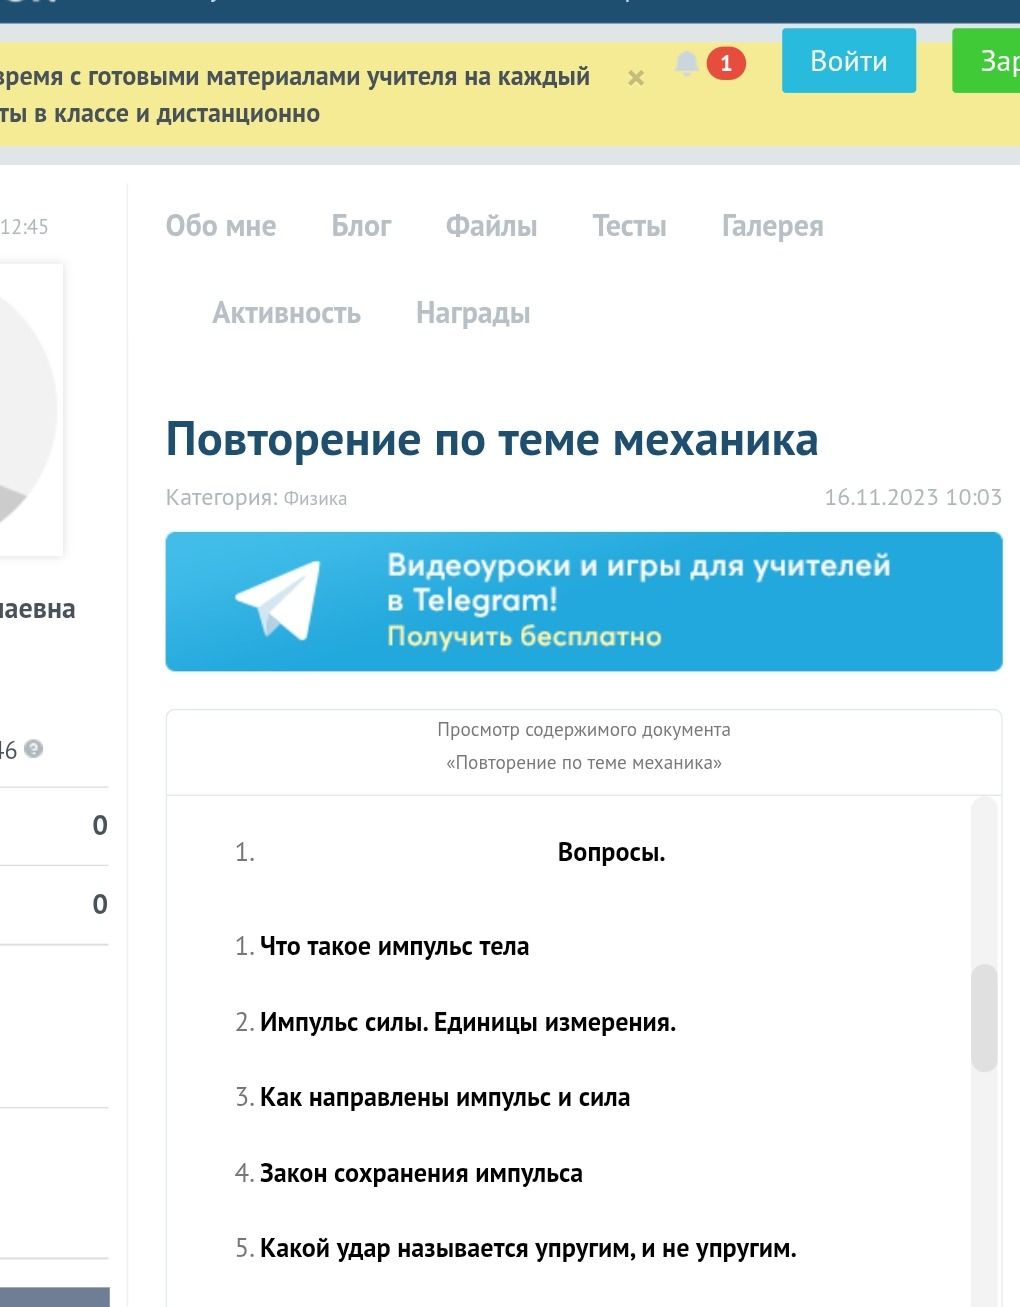Viewport: 1020px width, 1307px height.
Task: Open the Физика category link
Action: point(315,498)
